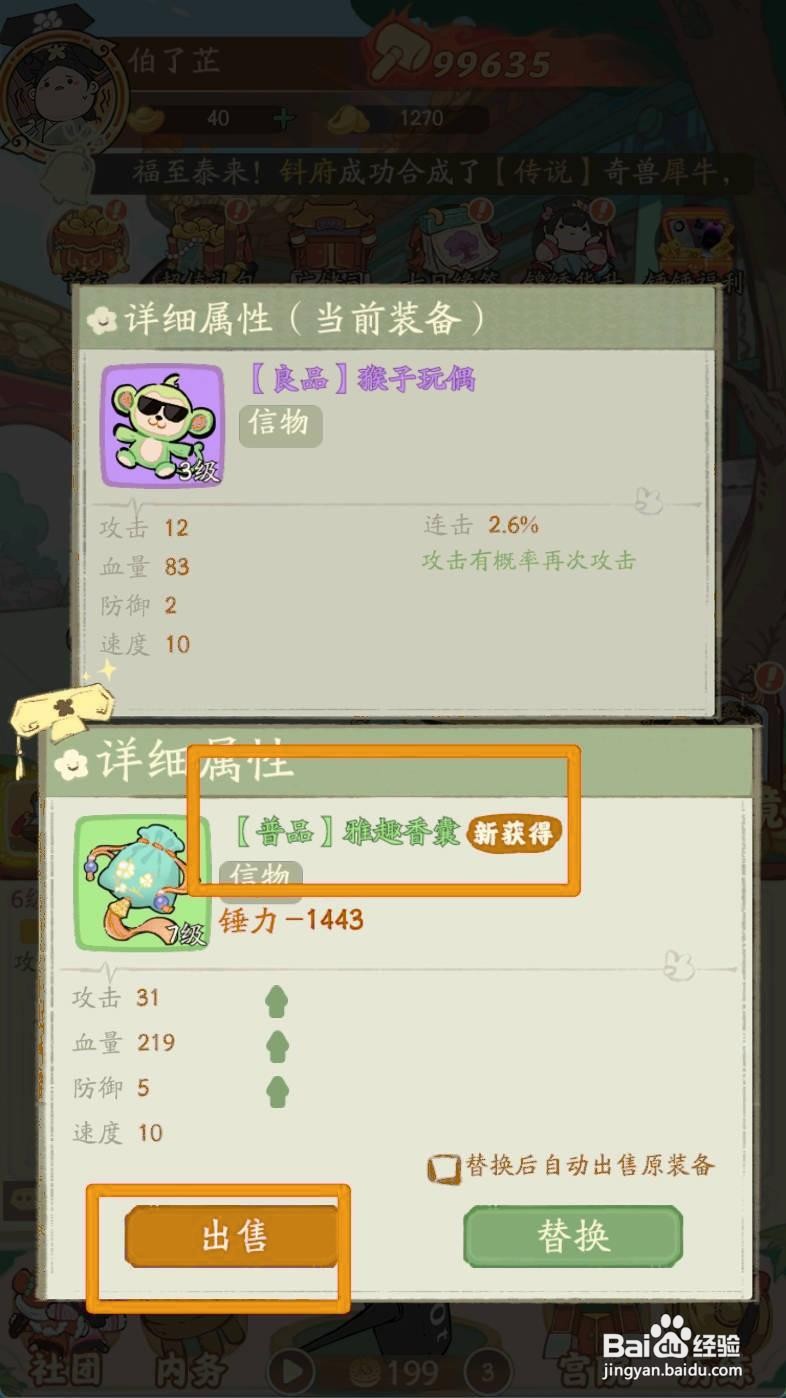Tap the green plus to add ingots
The height and width of the screenshot is (1398, 786).
[284, 118]
